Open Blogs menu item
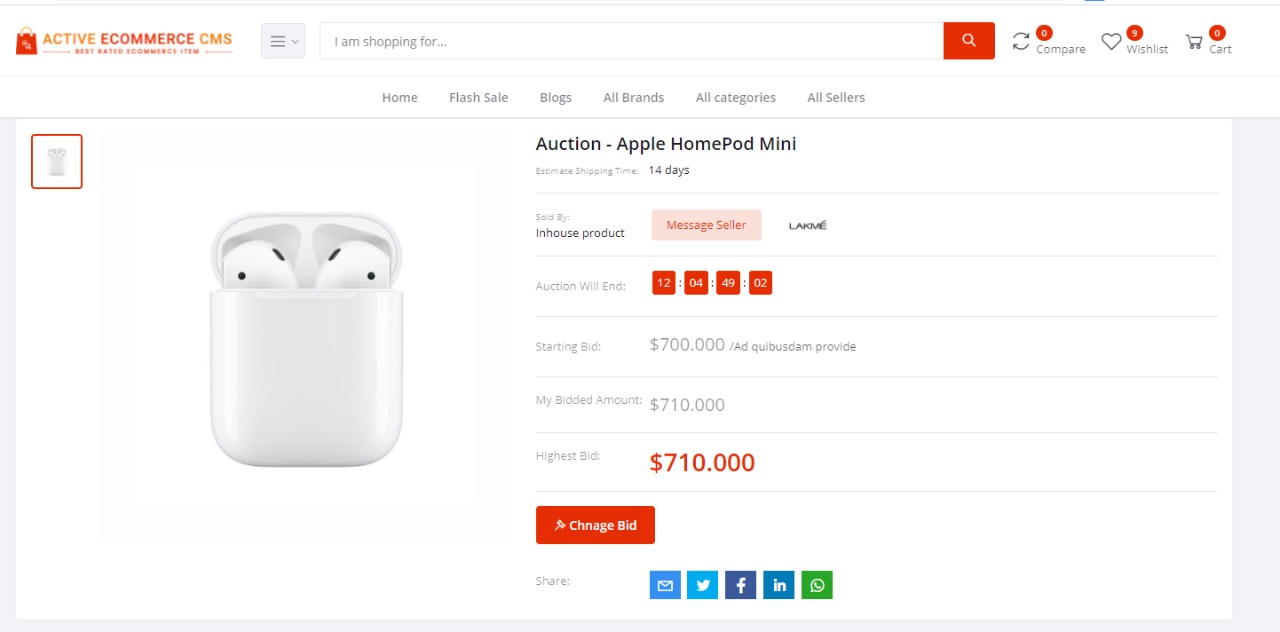The height and width of the screenshot is (632, 1280). tap(555, 97)
